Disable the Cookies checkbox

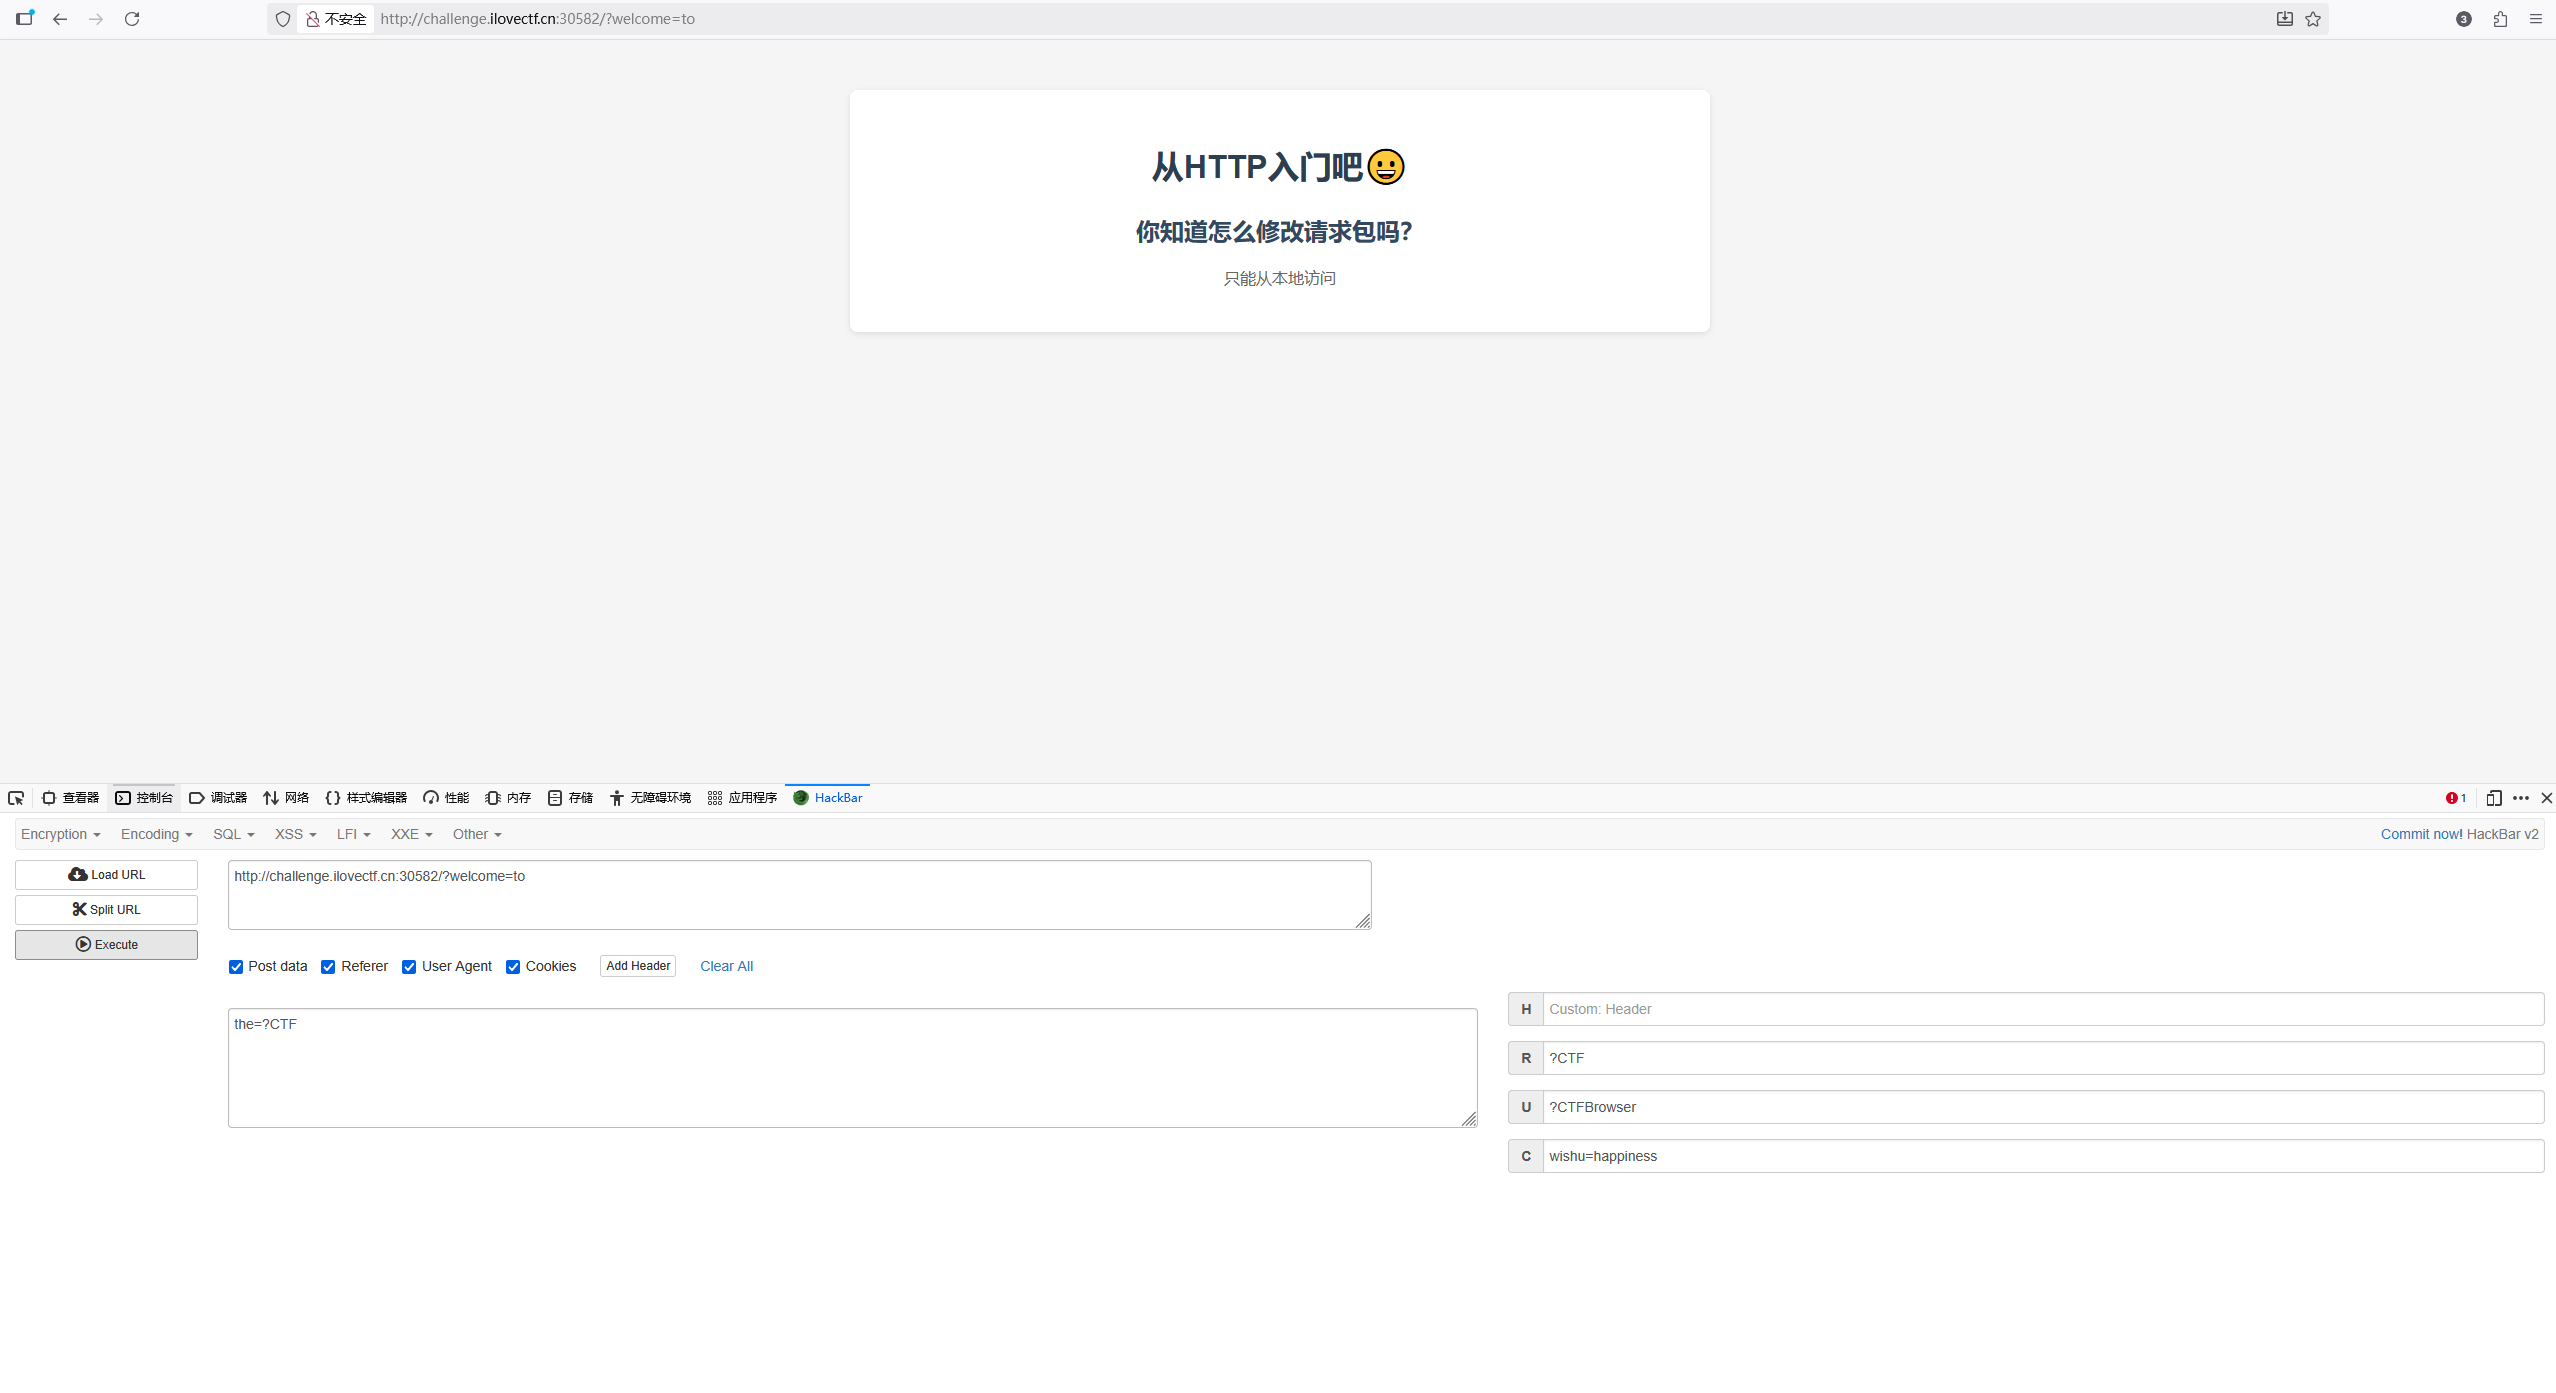[513, 967]
